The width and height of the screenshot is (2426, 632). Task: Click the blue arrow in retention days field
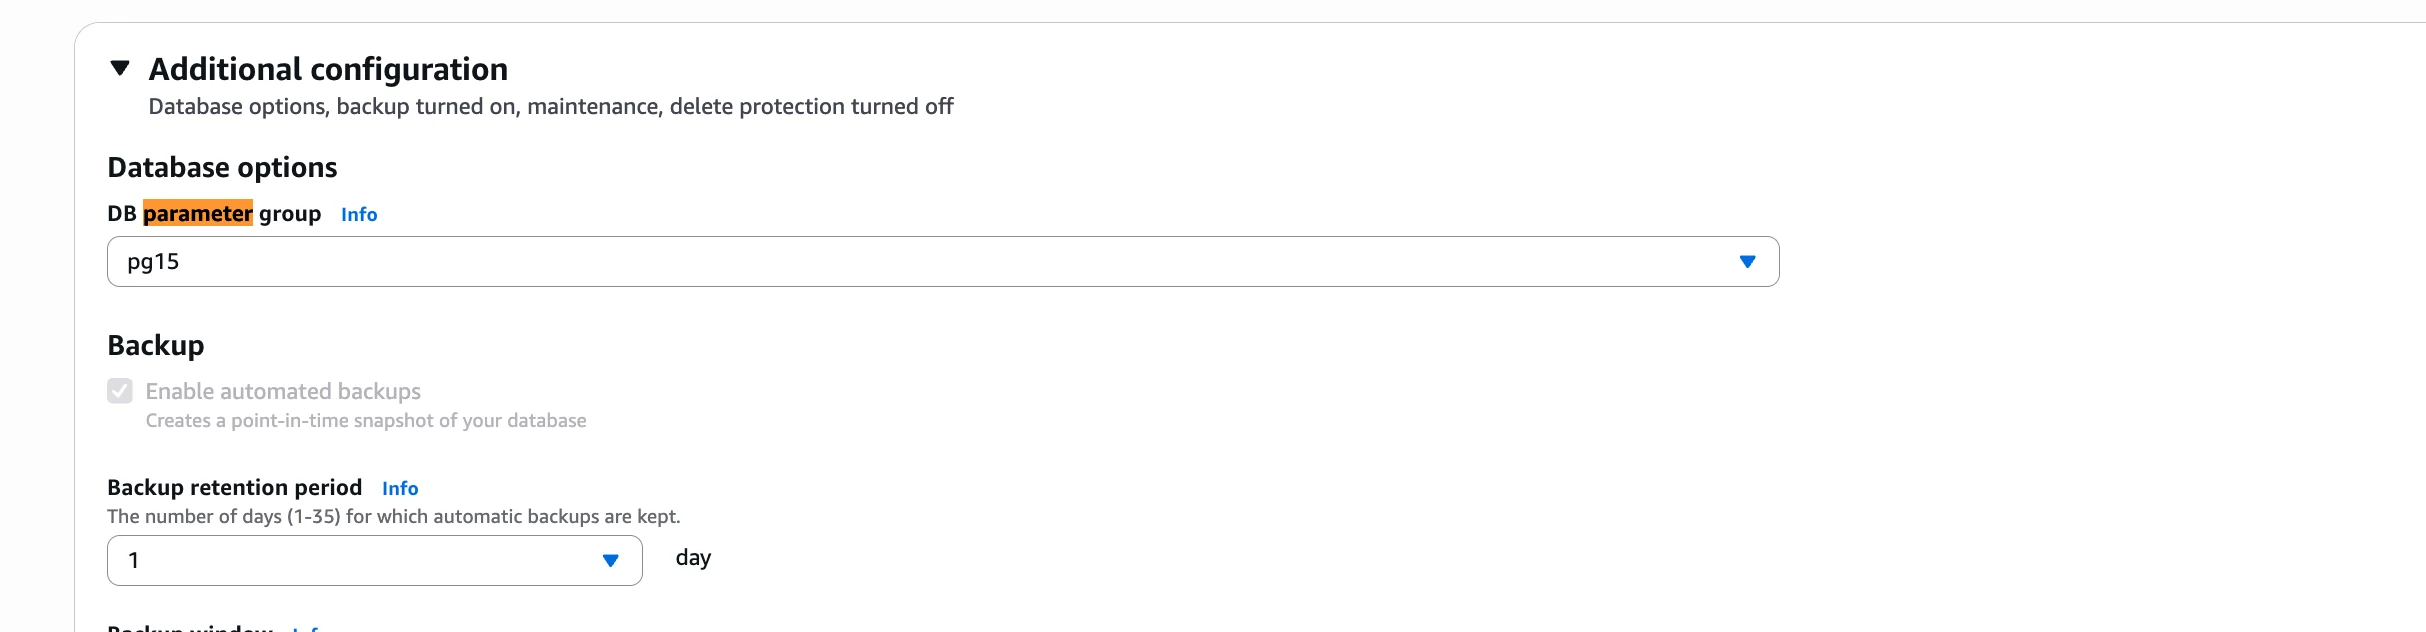pyautogui.click(x=610, y=560)
